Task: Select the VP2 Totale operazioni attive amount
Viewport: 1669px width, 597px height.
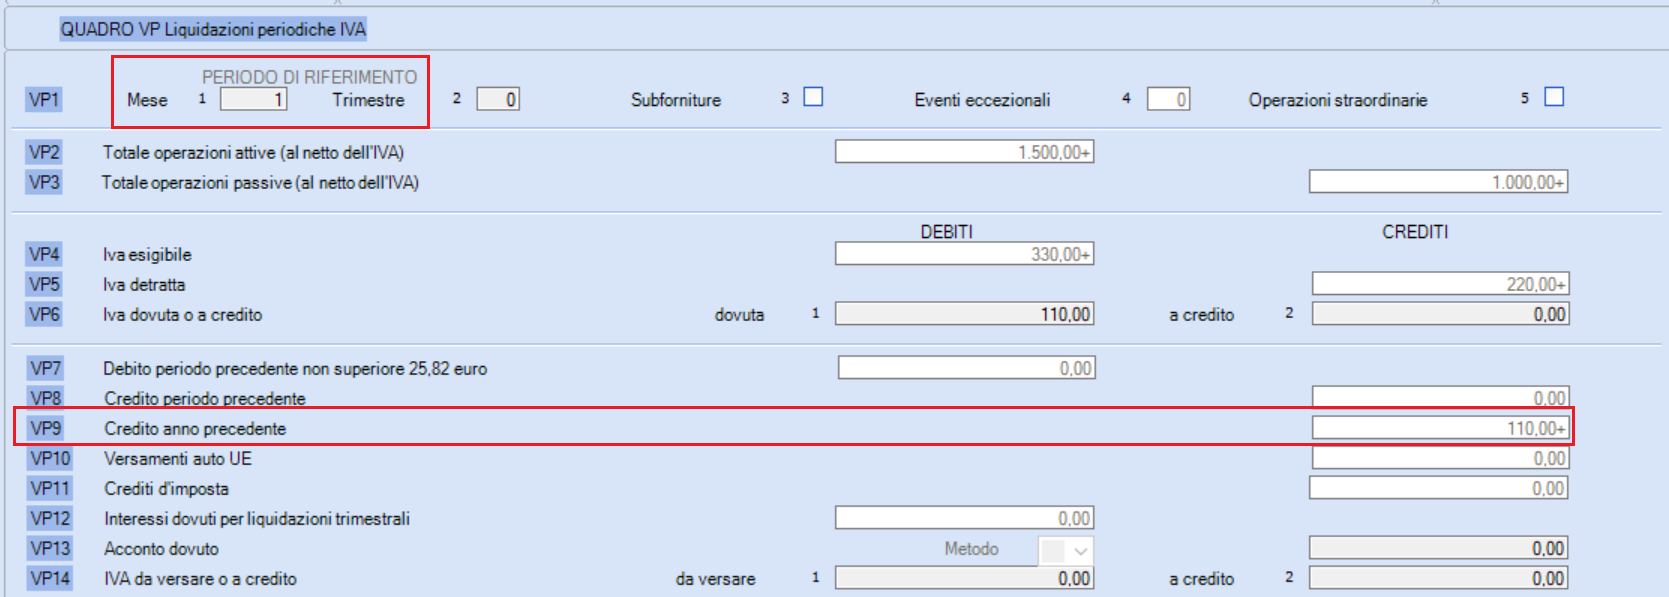Action: (x=965, y=152)
